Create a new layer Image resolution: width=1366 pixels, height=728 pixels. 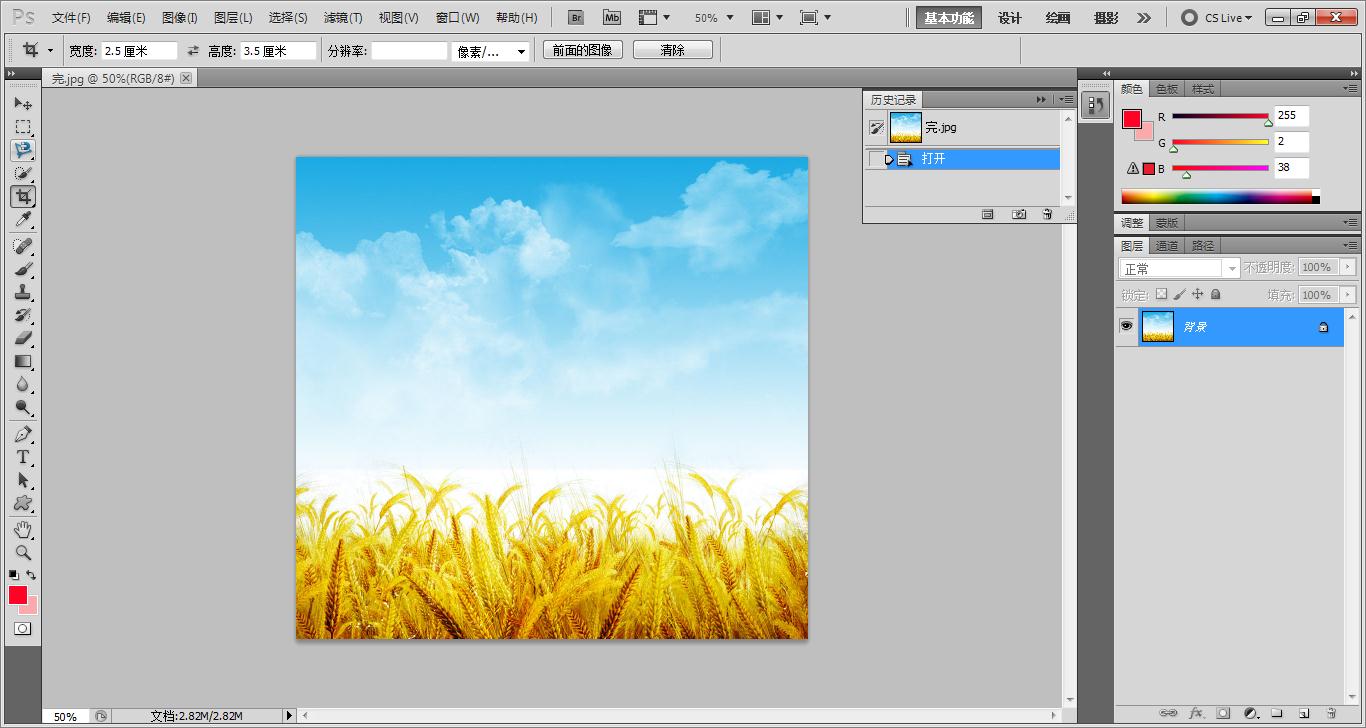click(1303, 713)
